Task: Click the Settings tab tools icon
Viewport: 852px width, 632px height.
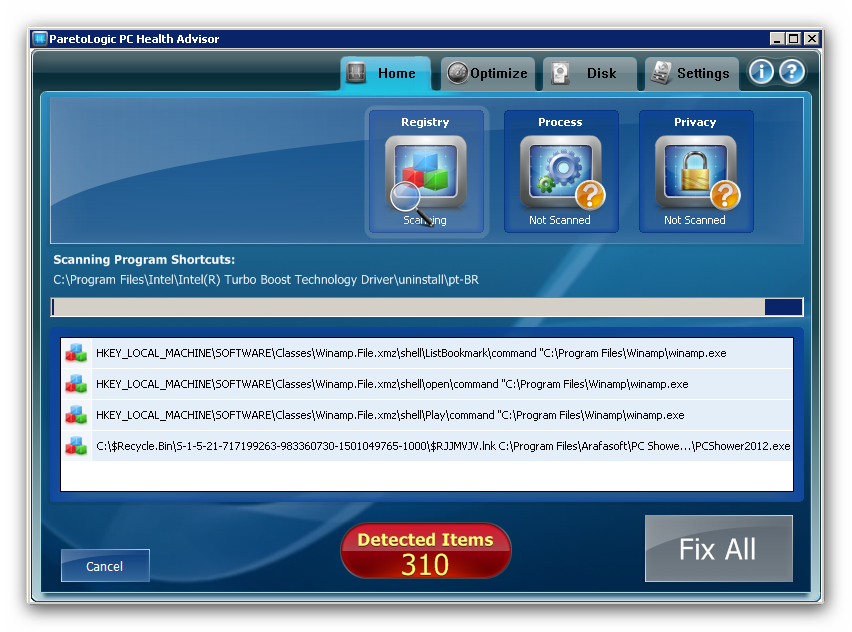Action: [x=661, y=73]
